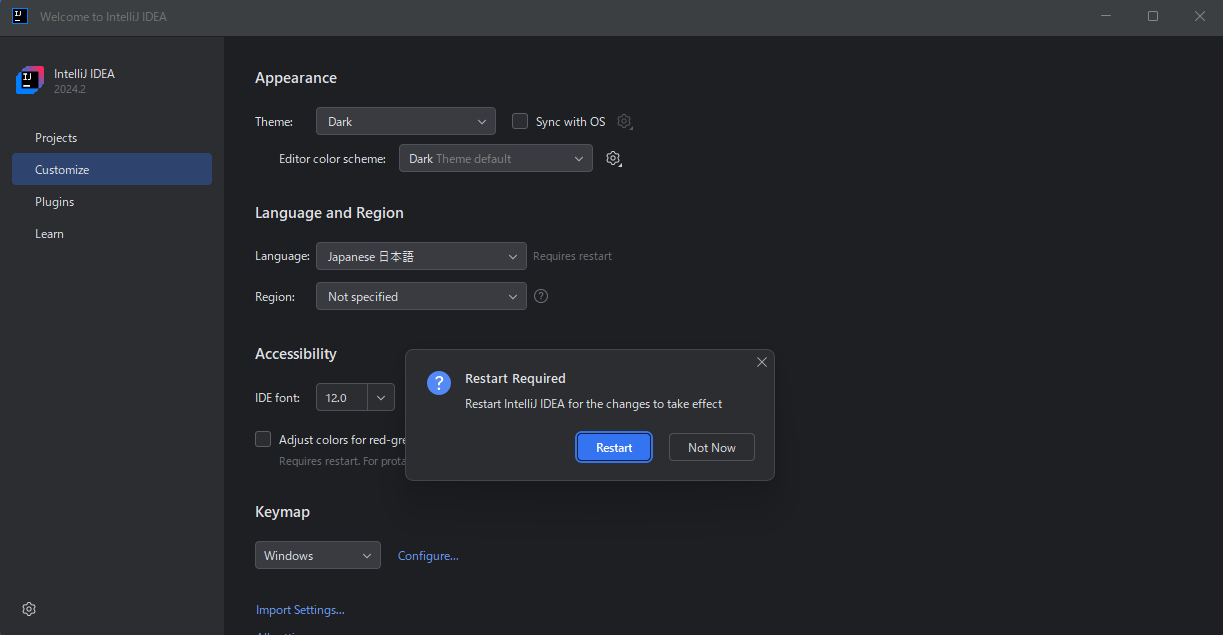
Task: Minimize the Welcome window
Action: (x=1106, y=16)
